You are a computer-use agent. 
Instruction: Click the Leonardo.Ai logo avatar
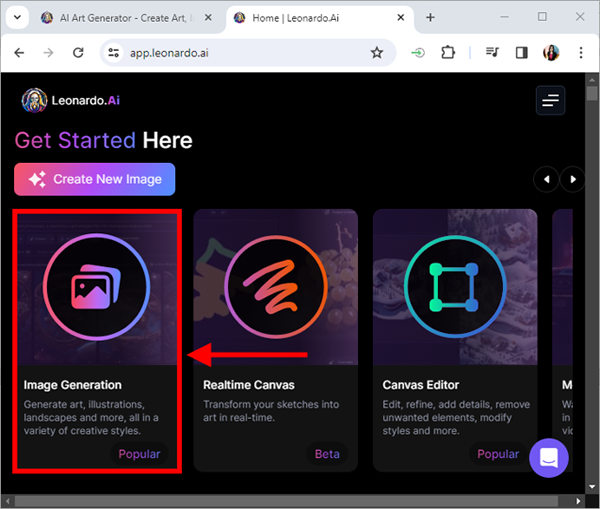click(x=34, y=100)
